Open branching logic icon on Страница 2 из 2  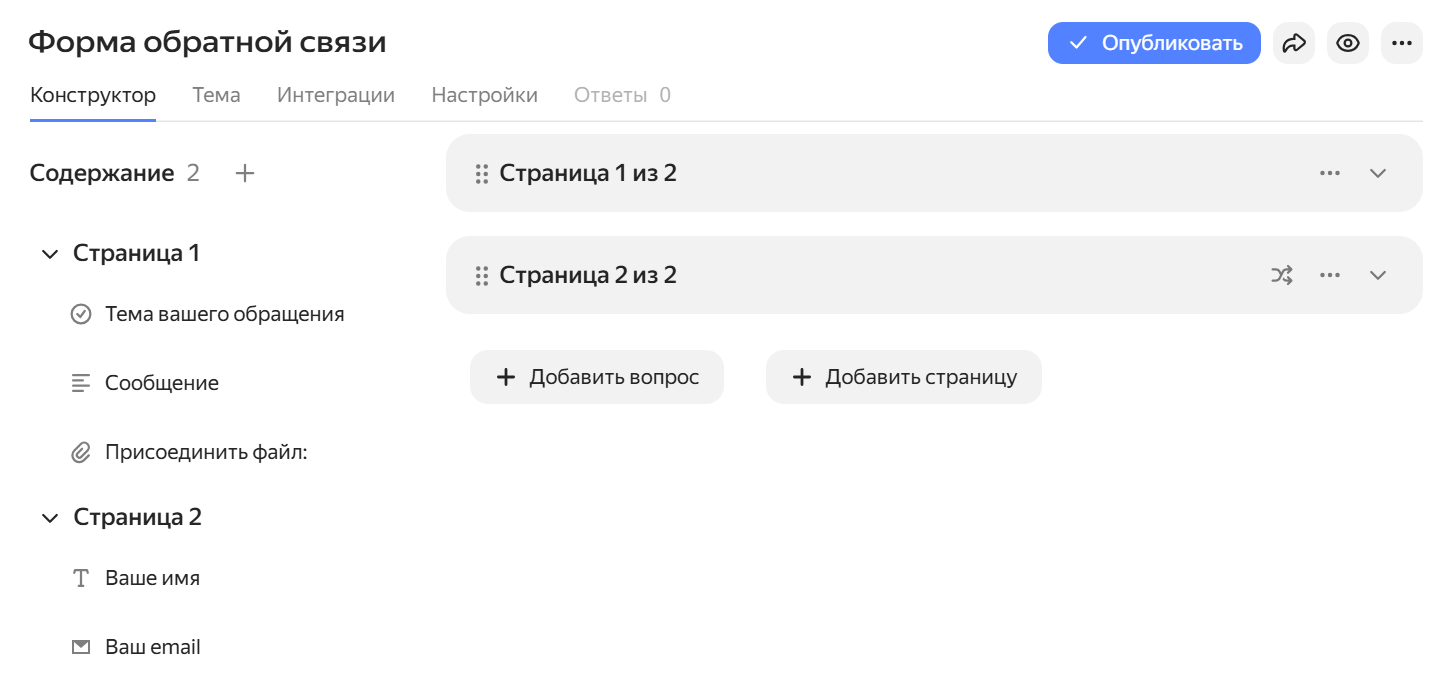click(1281, 275)
